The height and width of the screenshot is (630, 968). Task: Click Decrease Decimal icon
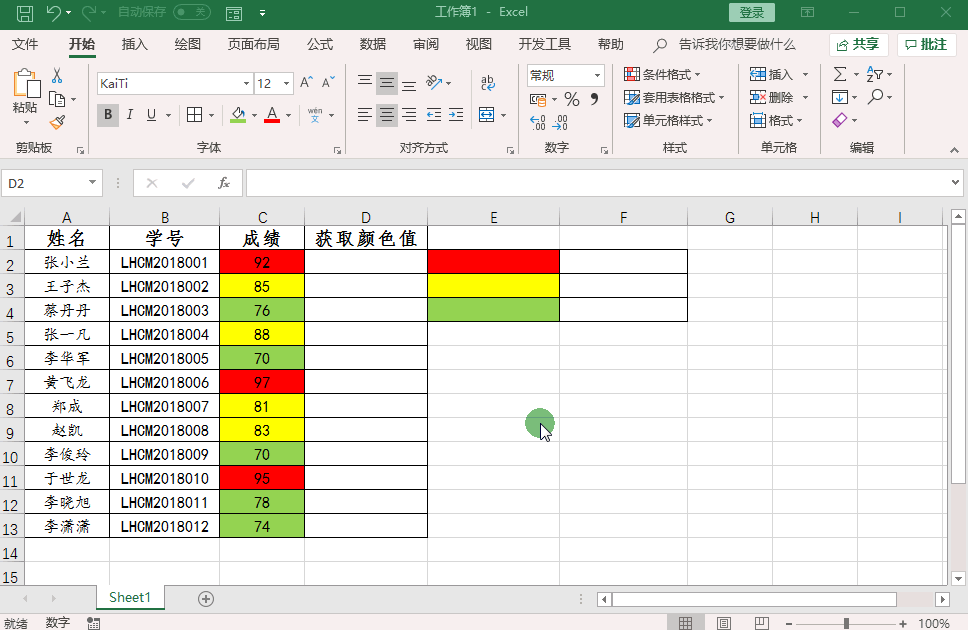tap(560, 122)
